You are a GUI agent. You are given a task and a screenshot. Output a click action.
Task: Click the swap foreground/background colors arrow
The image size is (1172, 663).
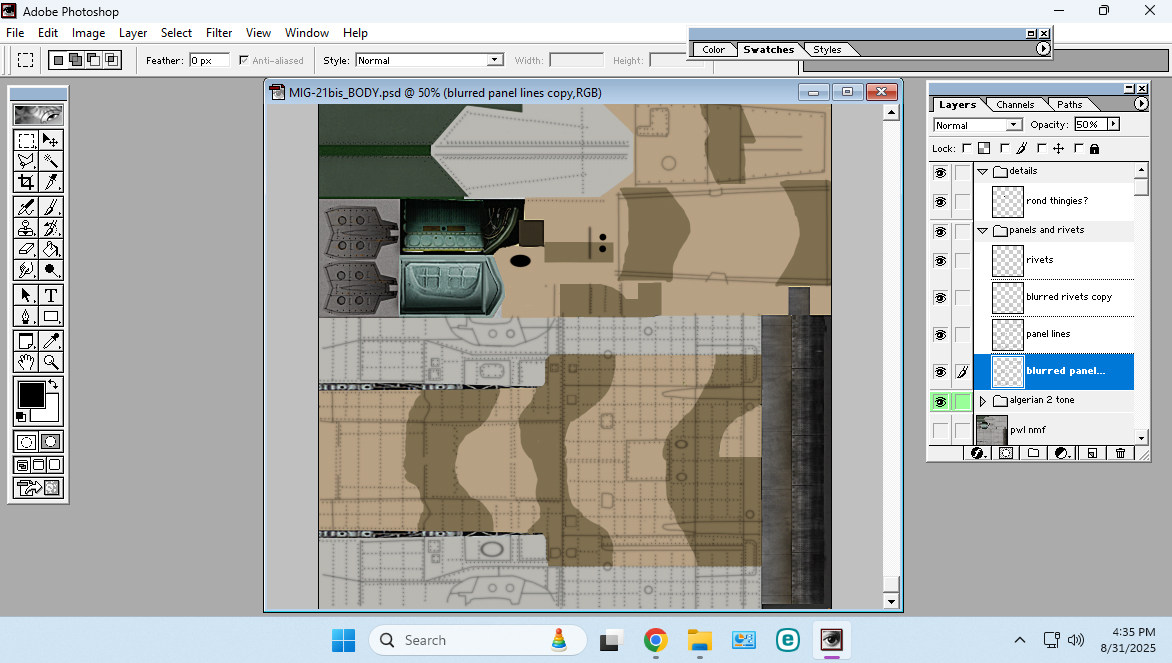53,384
